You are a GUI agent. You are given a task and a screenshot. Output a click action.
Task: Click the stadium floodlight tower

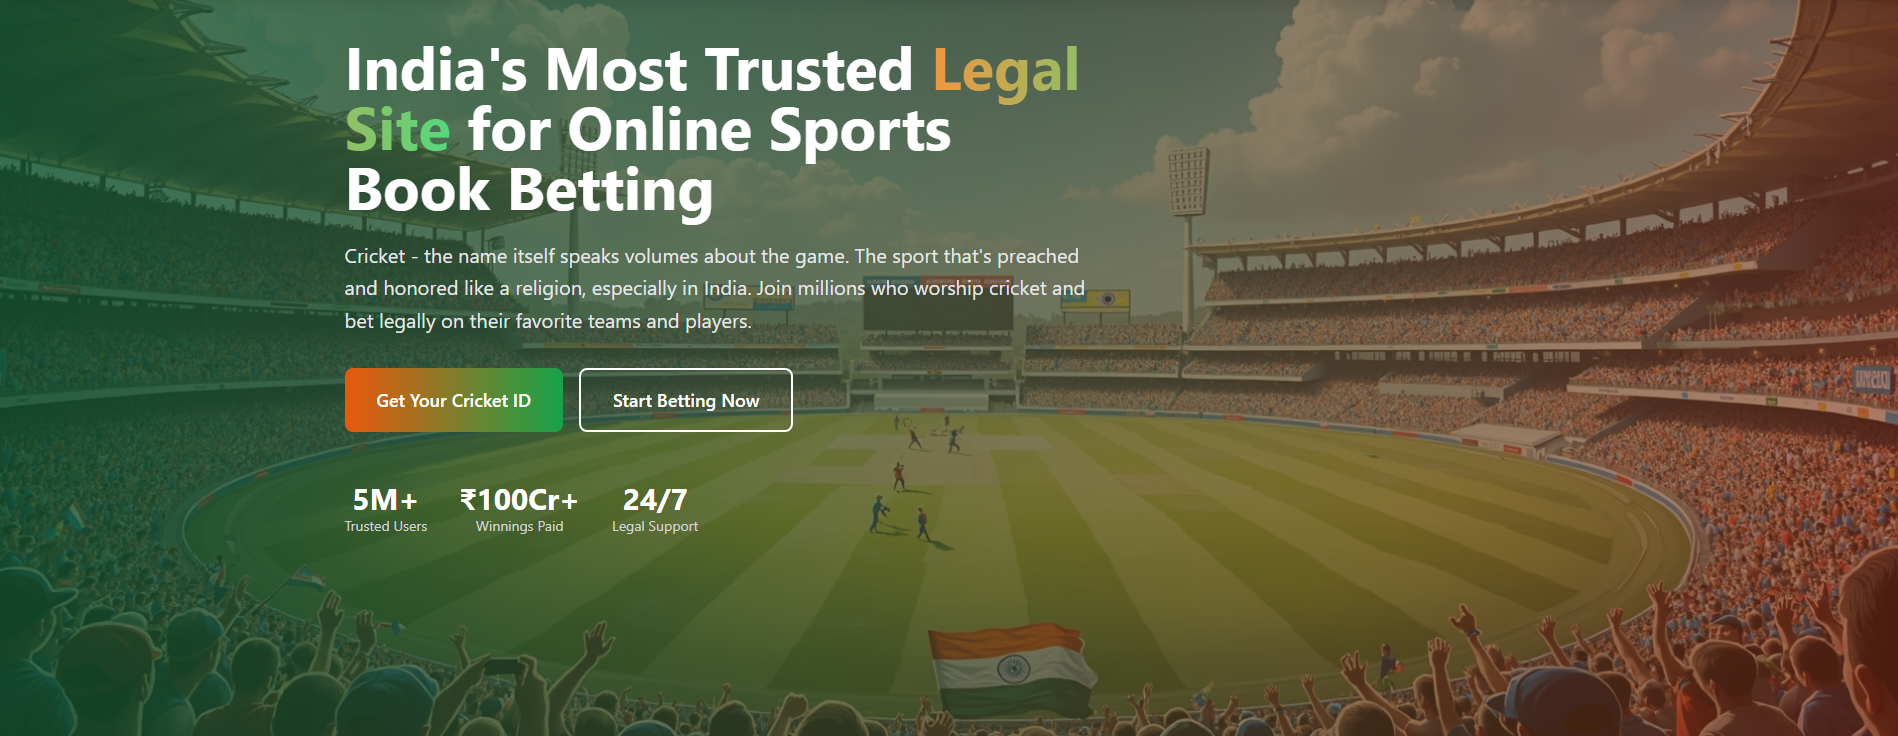[1188, 235]
